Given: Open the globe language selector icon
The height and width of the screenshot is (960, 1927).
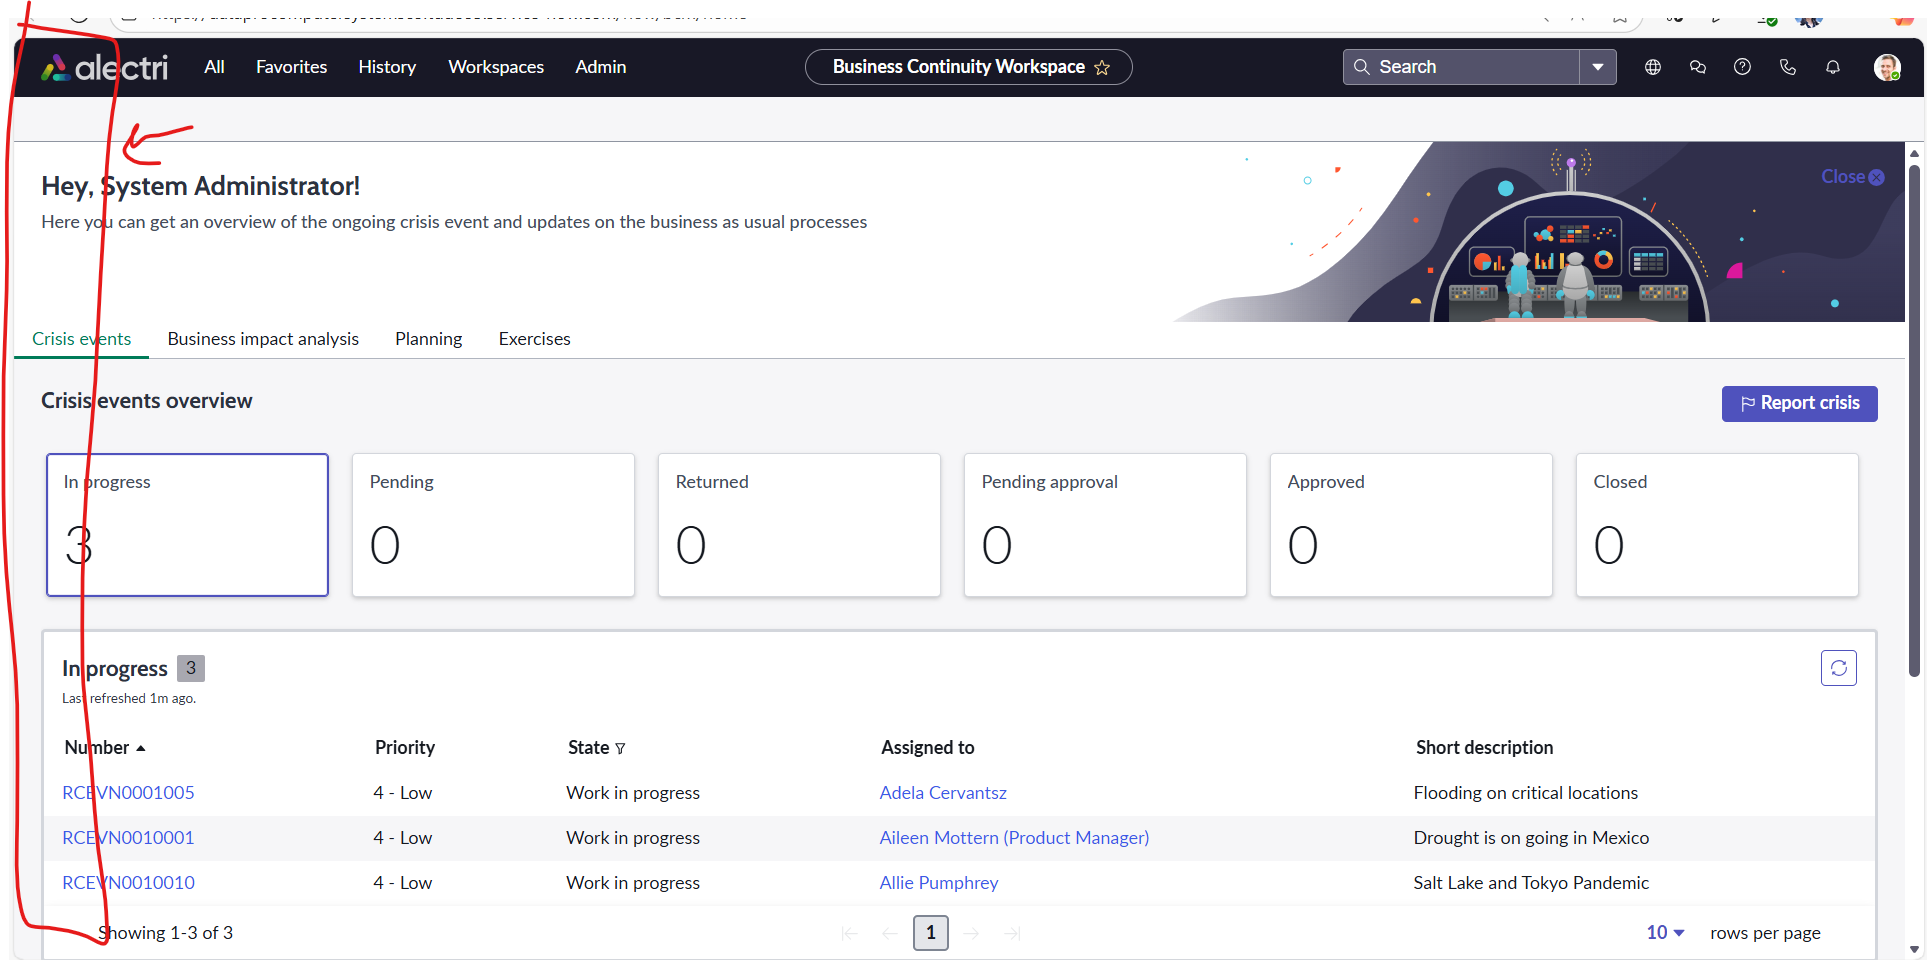Looking at the screenshot, I should [x=1653, y=67].
